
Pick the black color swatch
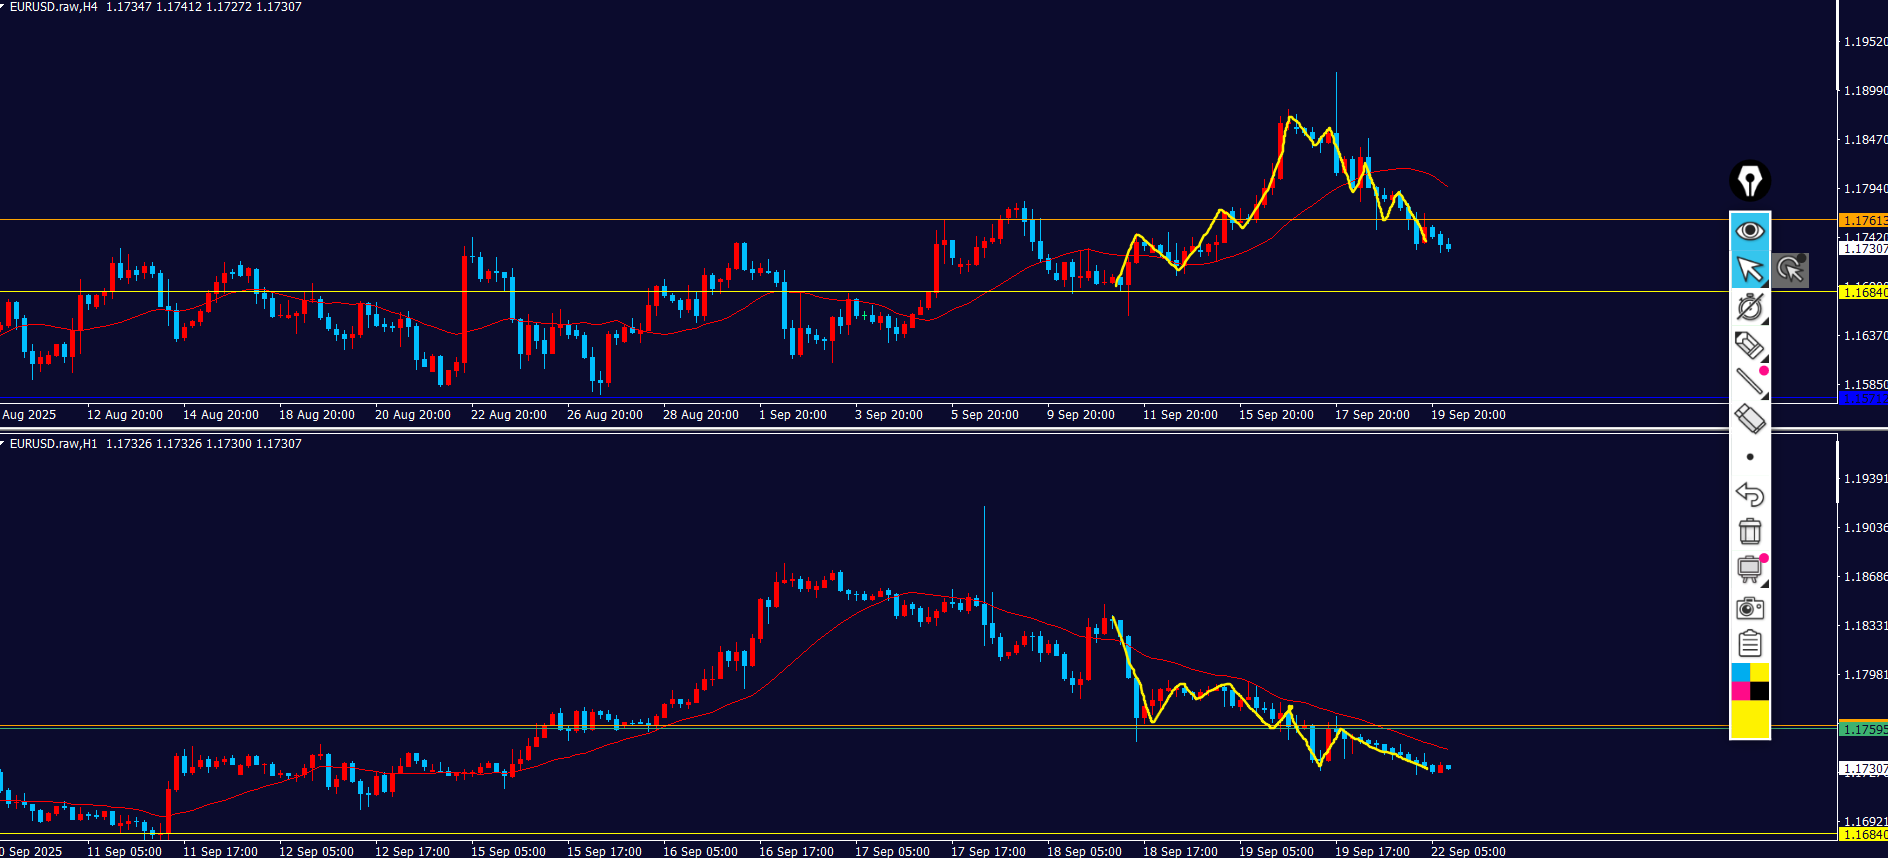point(1759,691)
